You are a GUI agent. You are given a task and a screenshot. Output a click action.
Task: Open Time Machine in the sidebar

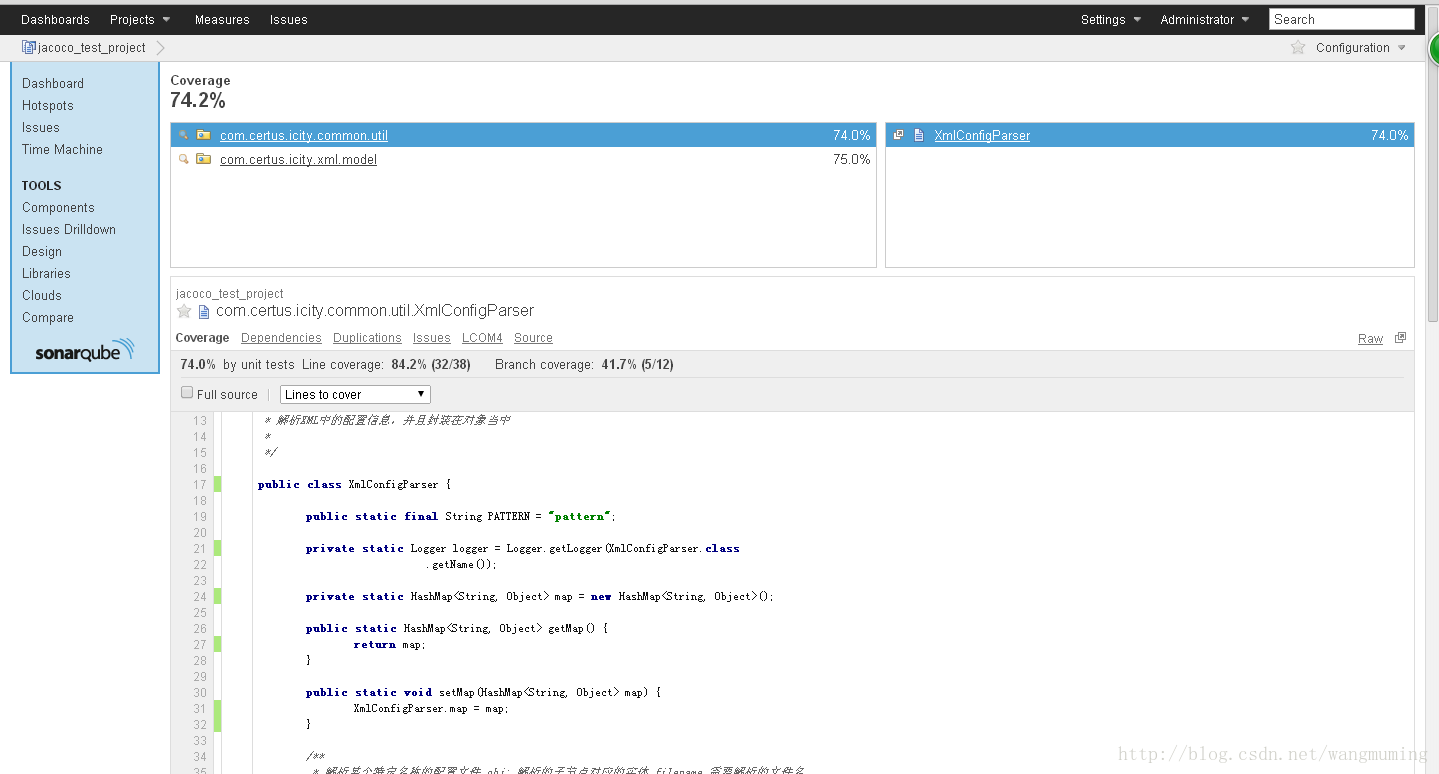tap(62, 149)
